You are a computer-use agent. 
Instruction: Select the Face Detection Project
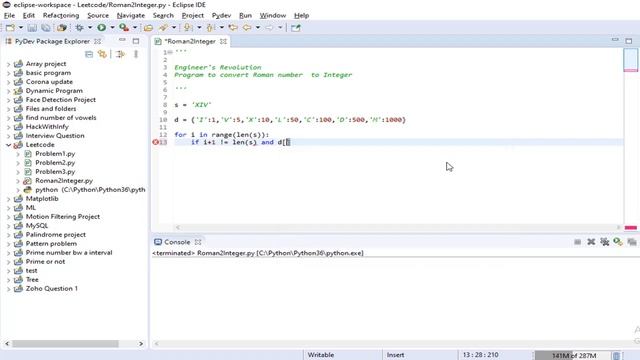60,100
